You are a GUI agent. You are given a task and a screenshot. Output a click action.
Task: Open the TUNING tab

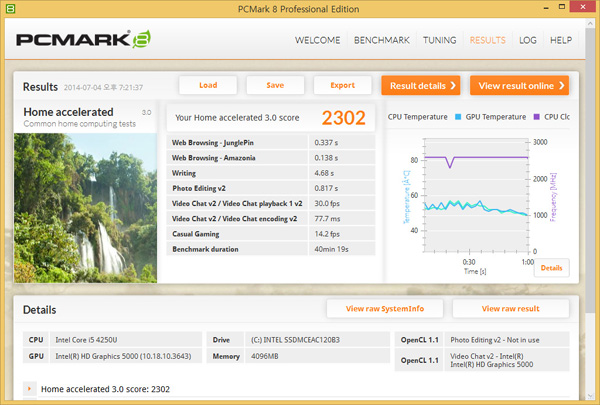click(439, 40)
